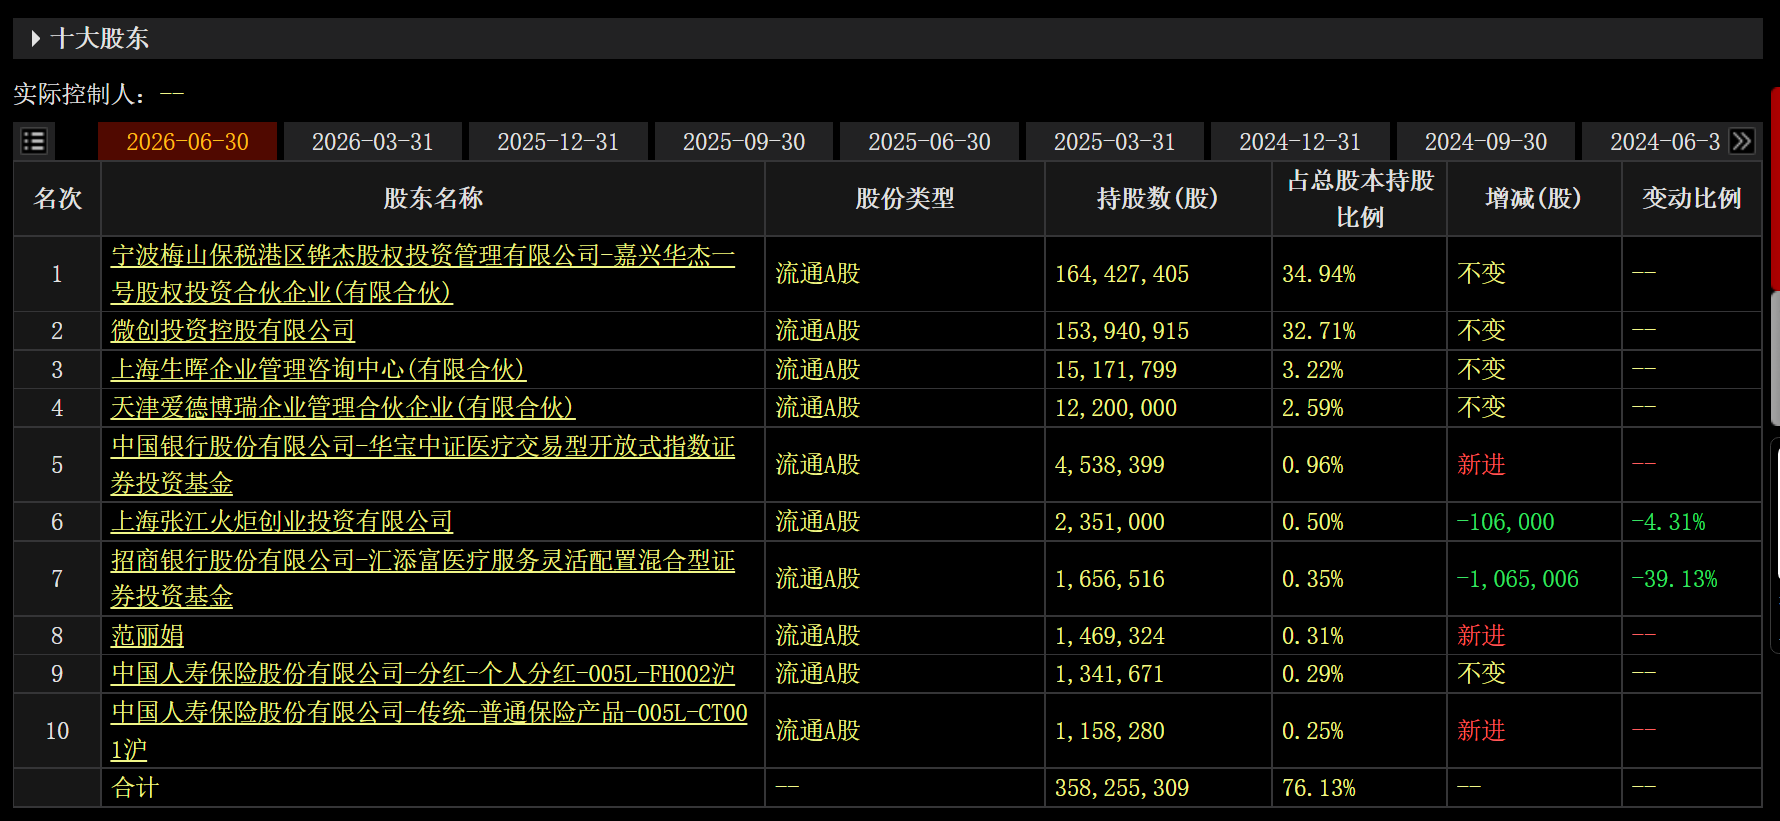Click 新进 in rank 5 row
The image size is (1780, 821).
click(1481, 465)
